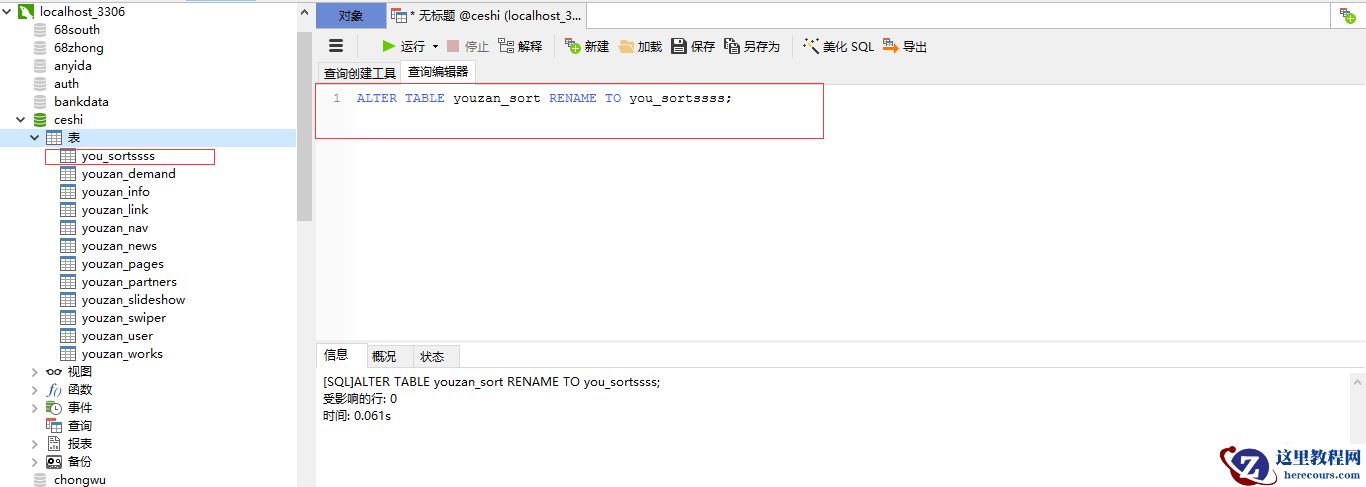Expand the 事件 events node
The width and height of the screenshot is (1366, 487).
[35, 407]
